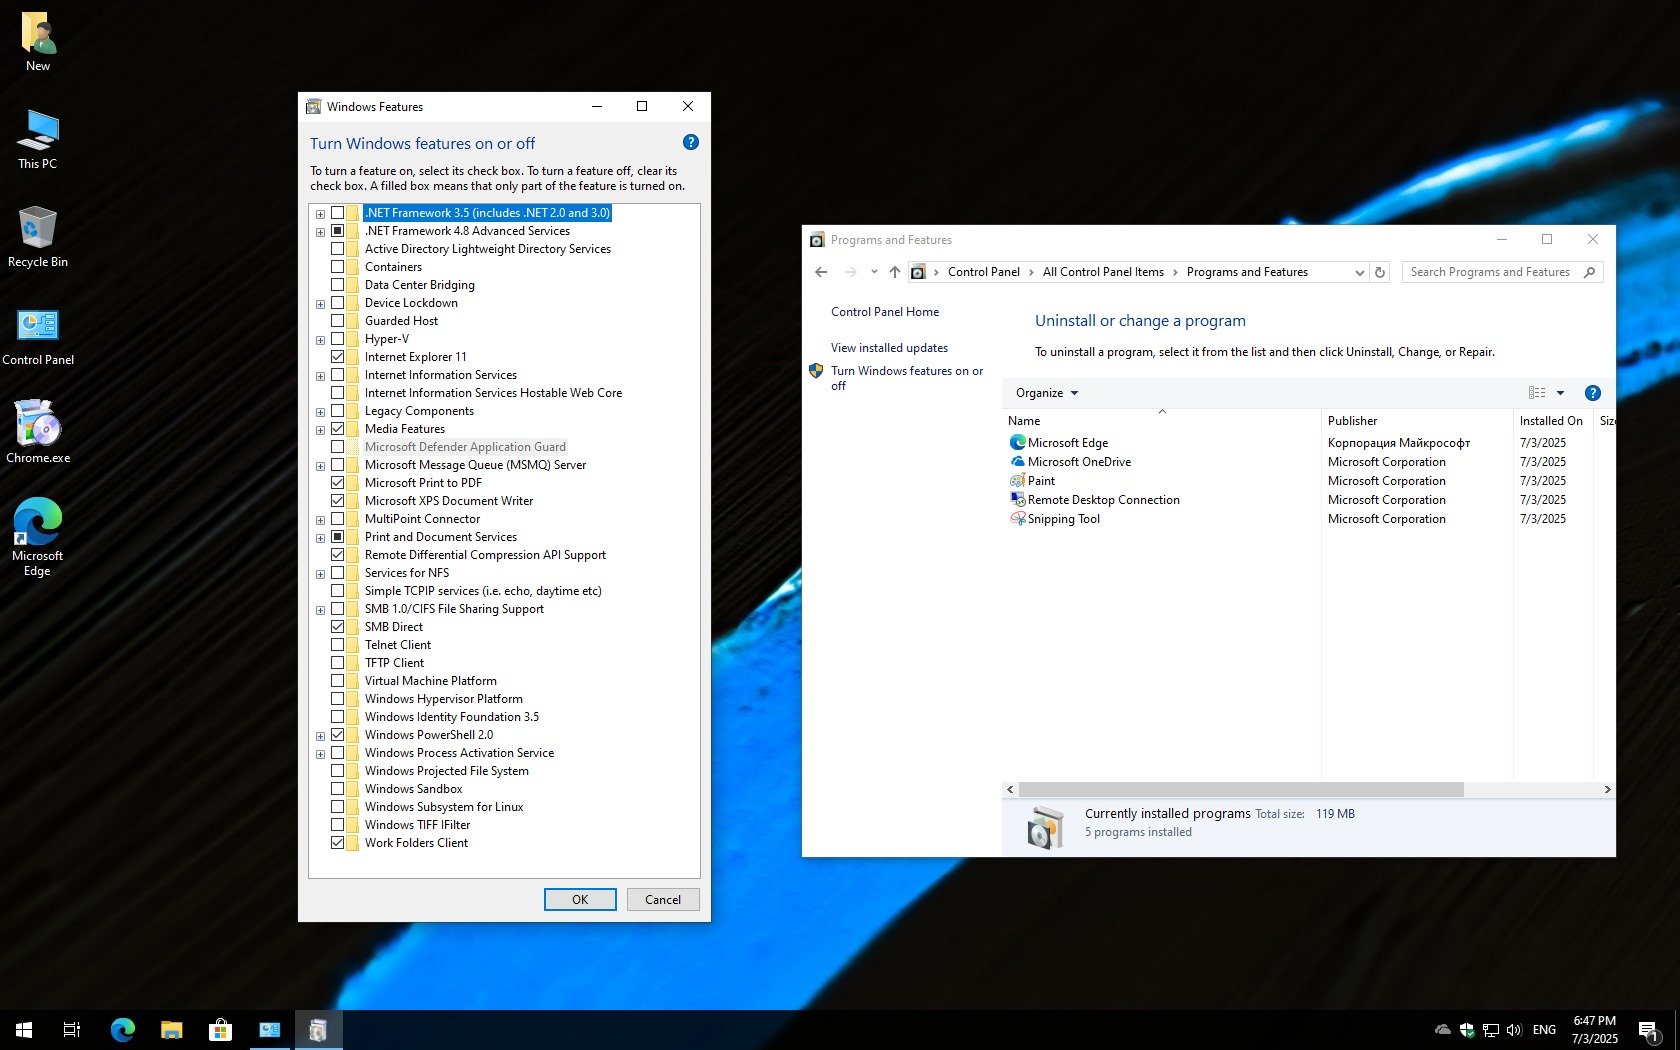The image size is (1680, 1050).
Task: Click the up arrow navigation button
Action: [x=894, y=272]
